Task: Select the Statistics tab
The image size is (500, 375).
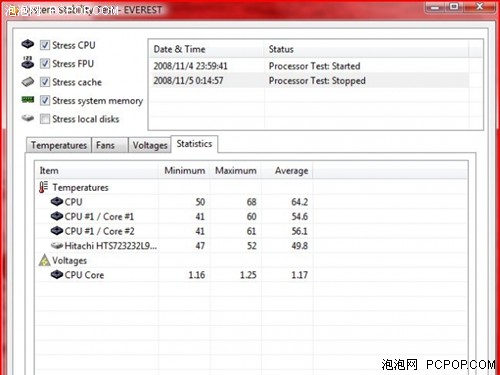Action: (194, 144)
